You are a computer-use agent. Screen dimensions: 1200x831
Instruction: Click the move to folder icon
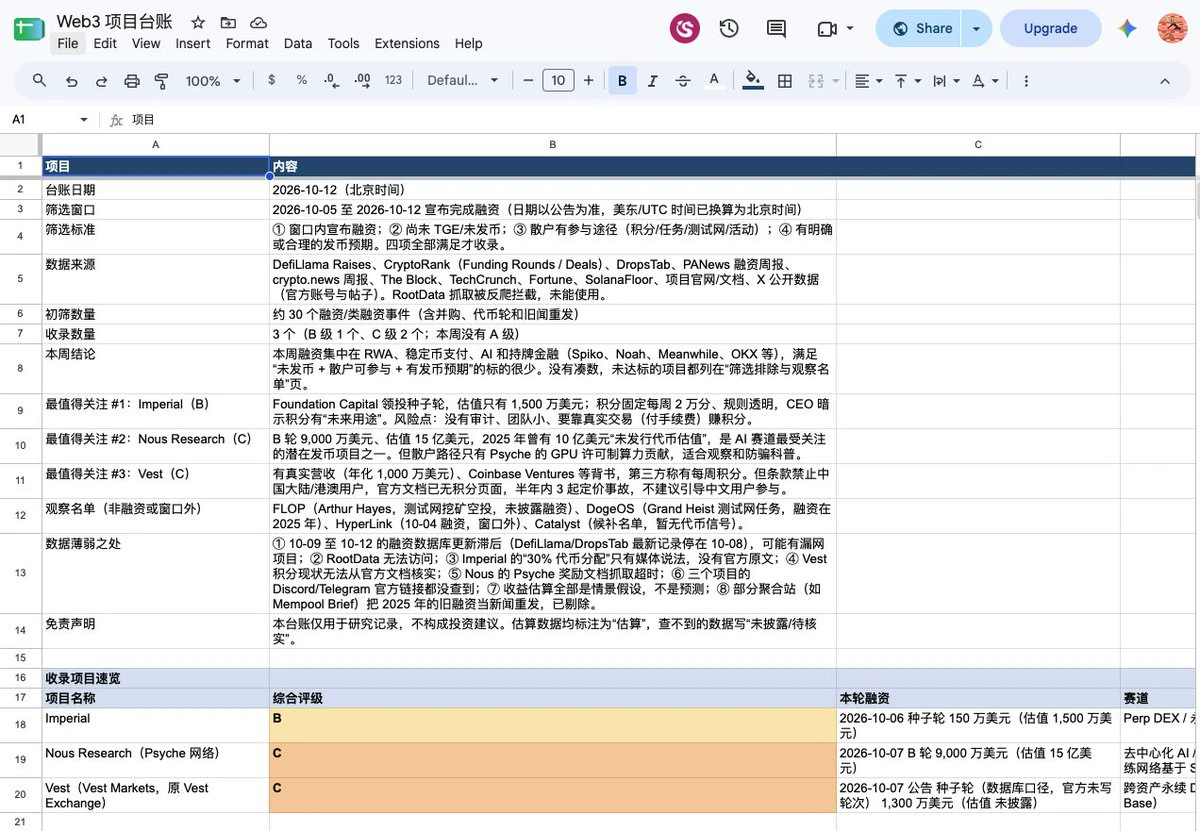[228, 22]
